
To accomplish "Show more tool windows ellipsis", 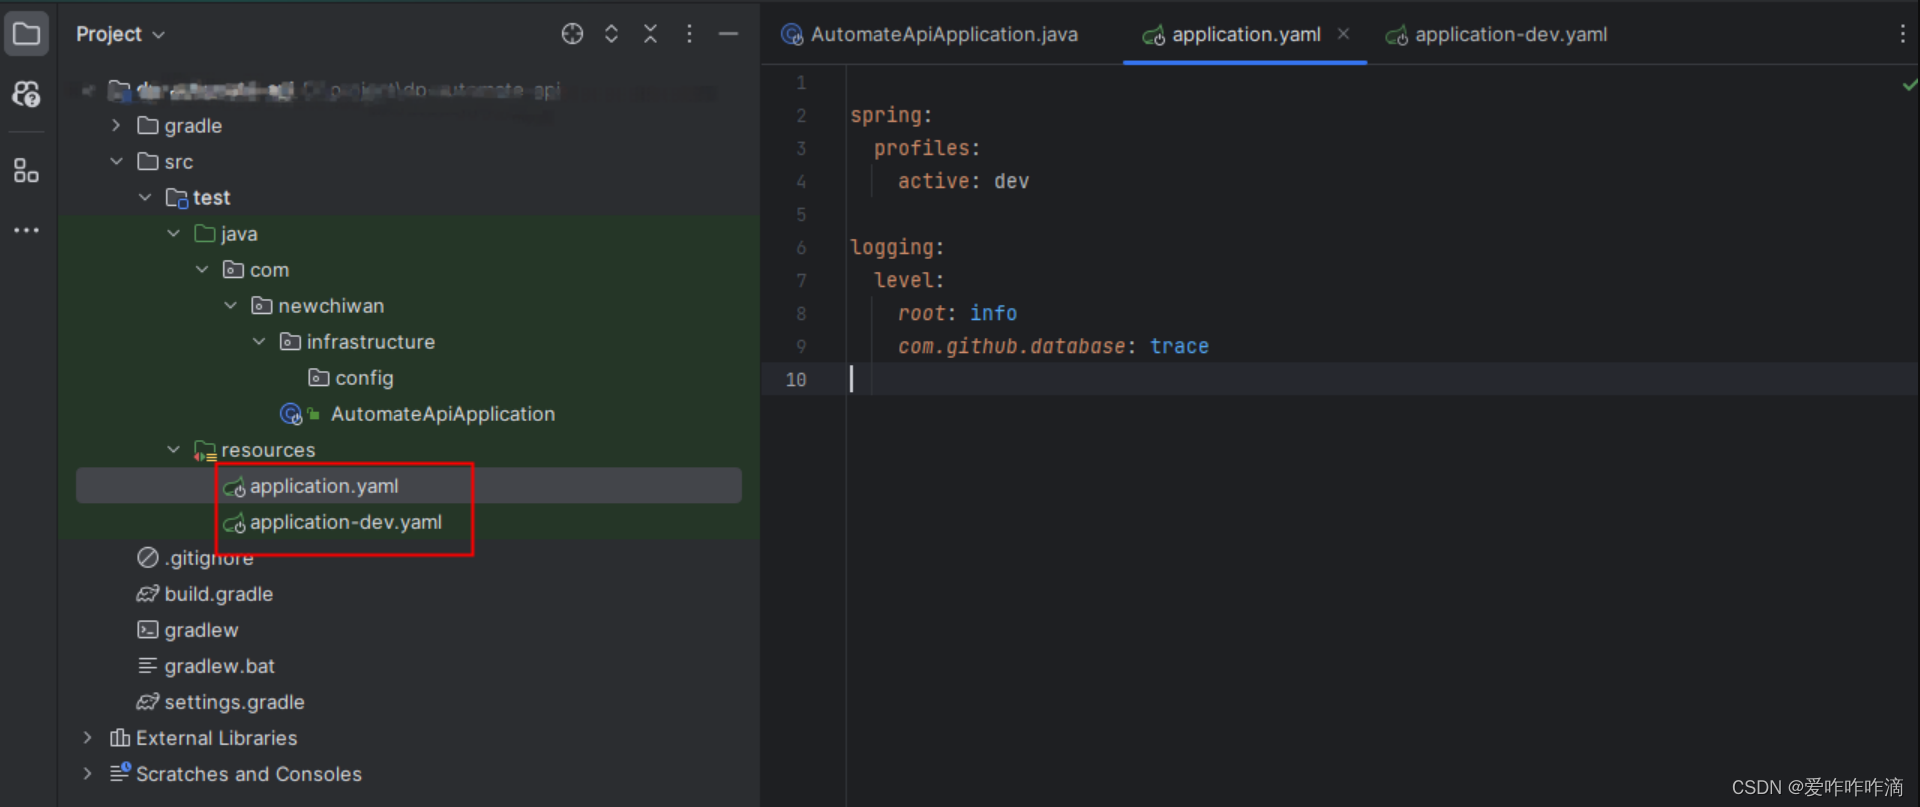I will pos(27,230).
